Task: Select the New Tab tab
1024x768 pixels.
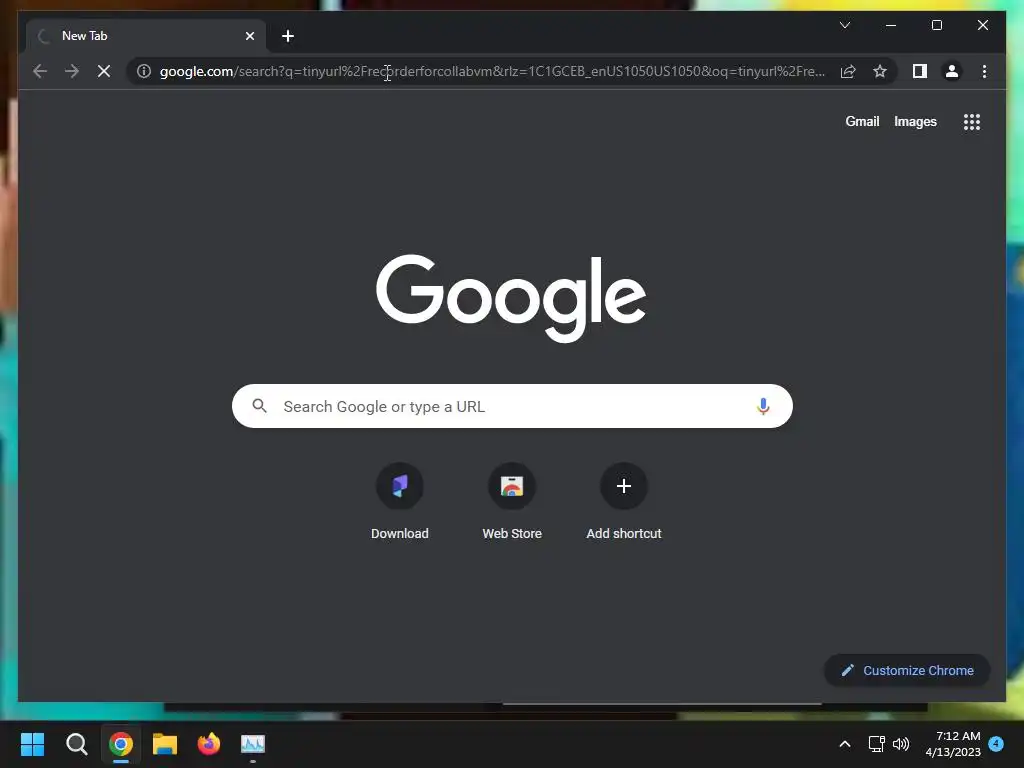Action: click(x=146, y=36)
